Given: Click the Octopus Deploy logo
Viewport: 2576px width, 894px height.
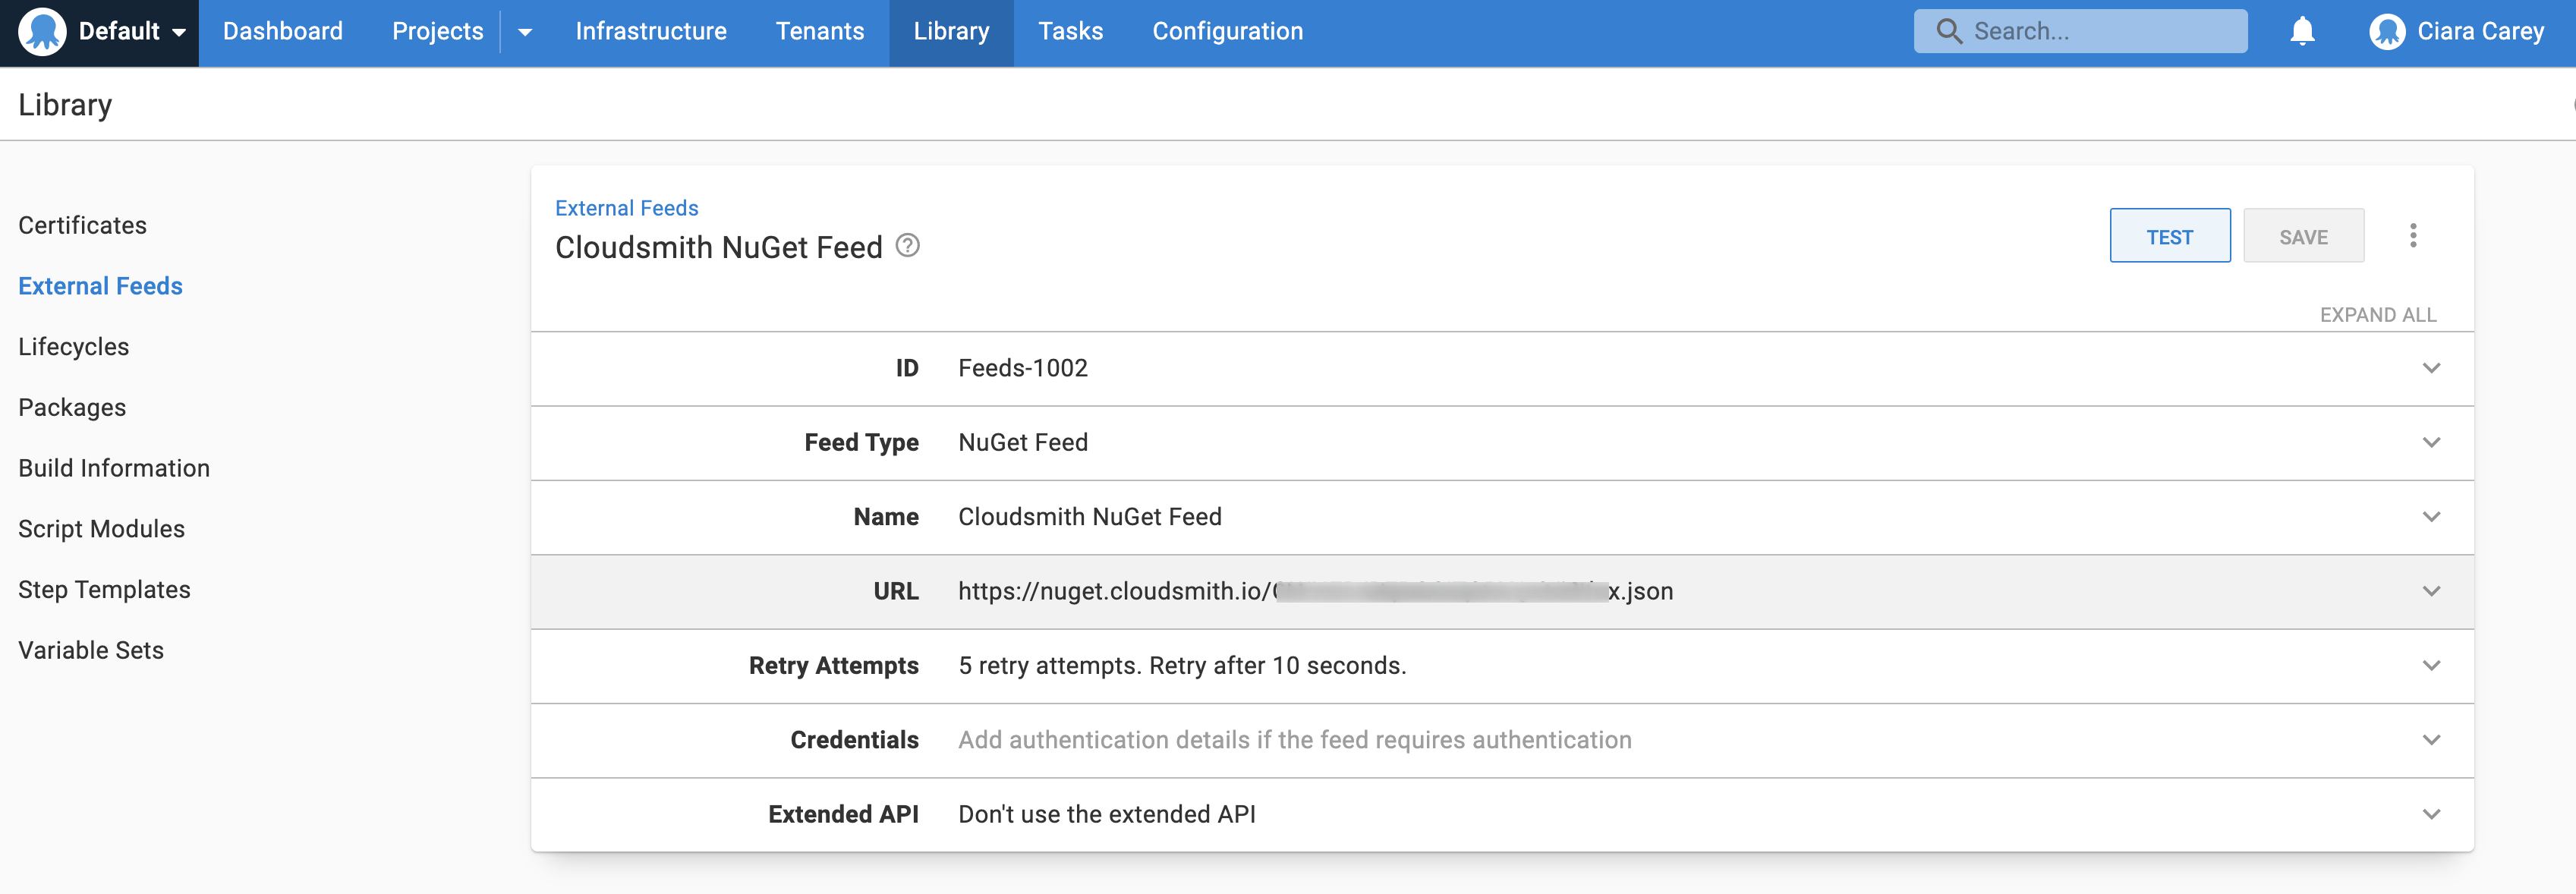Looking at the screenshot, I should pyautogui.click(x=42, y=31).
